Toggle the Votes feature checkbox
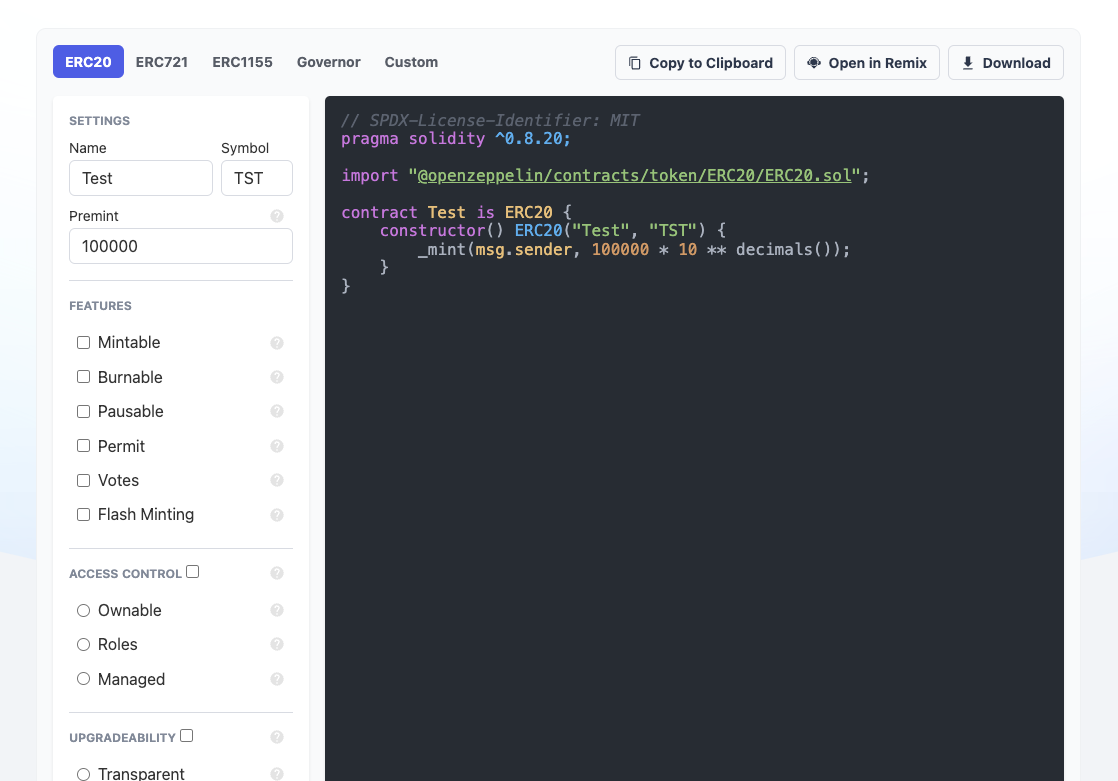1118x781 pixels. tap(84, 480)
